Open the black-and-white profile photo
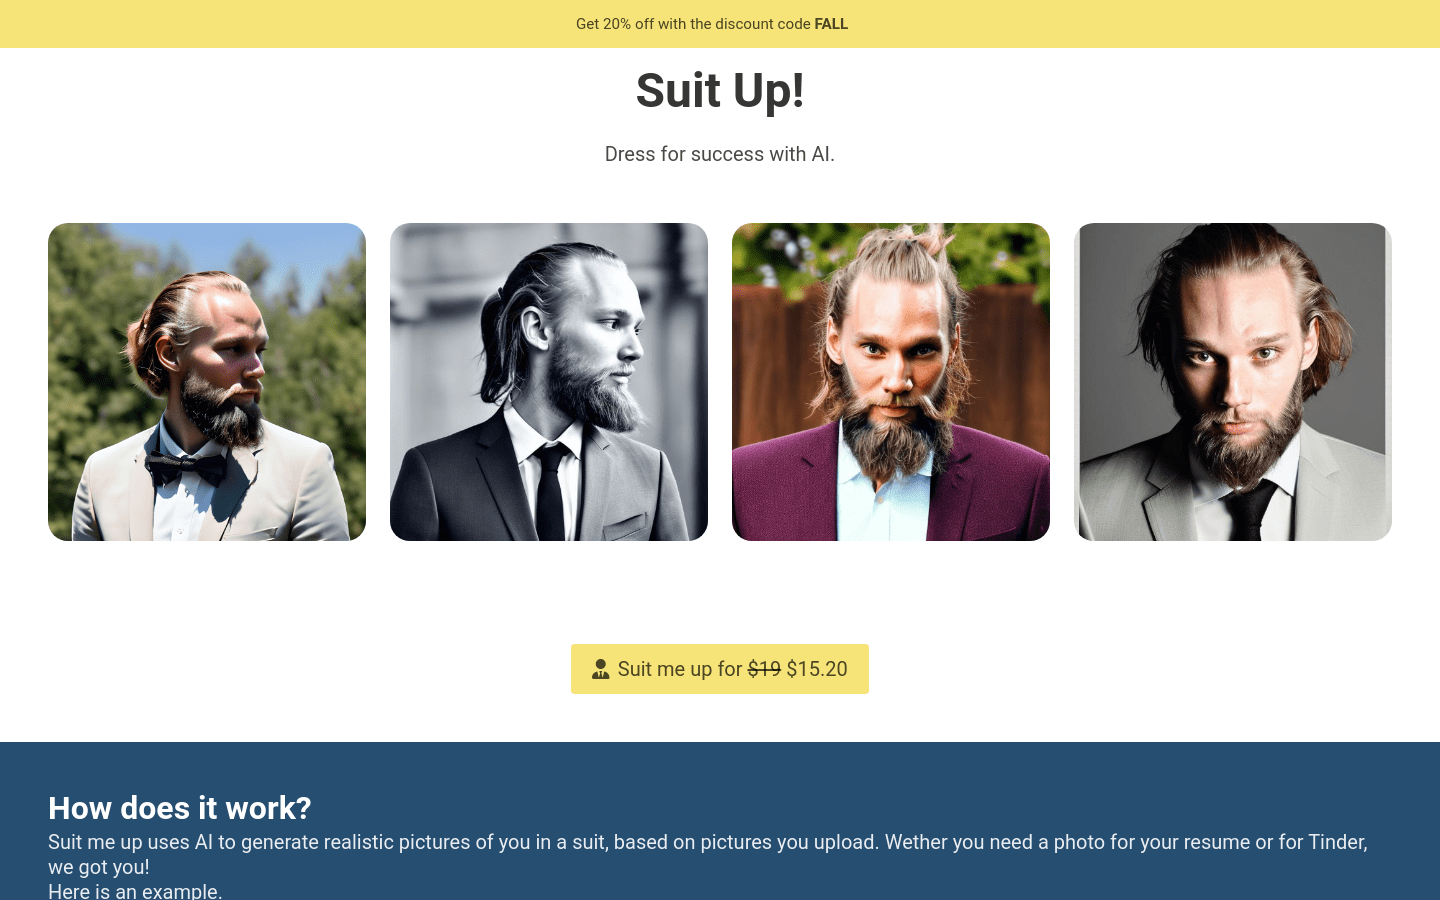This screenshot has height=900, width=1440. [x=548, y=381]
